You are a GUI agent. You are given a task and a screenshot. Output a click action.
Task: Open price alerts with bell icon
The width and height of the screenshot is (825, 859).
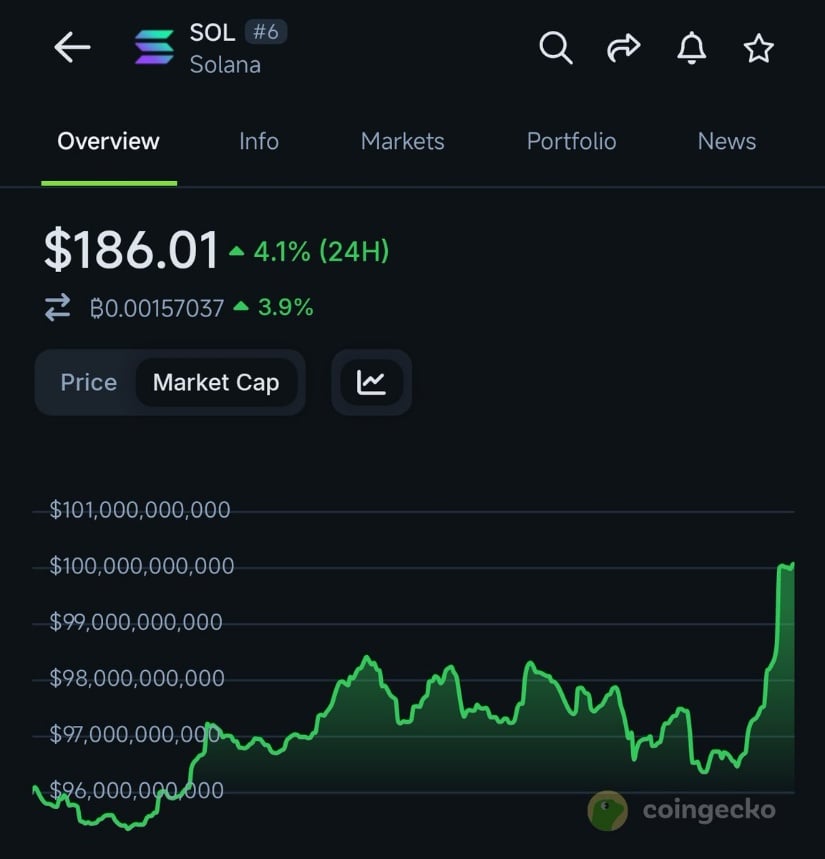tap(691, 47)
